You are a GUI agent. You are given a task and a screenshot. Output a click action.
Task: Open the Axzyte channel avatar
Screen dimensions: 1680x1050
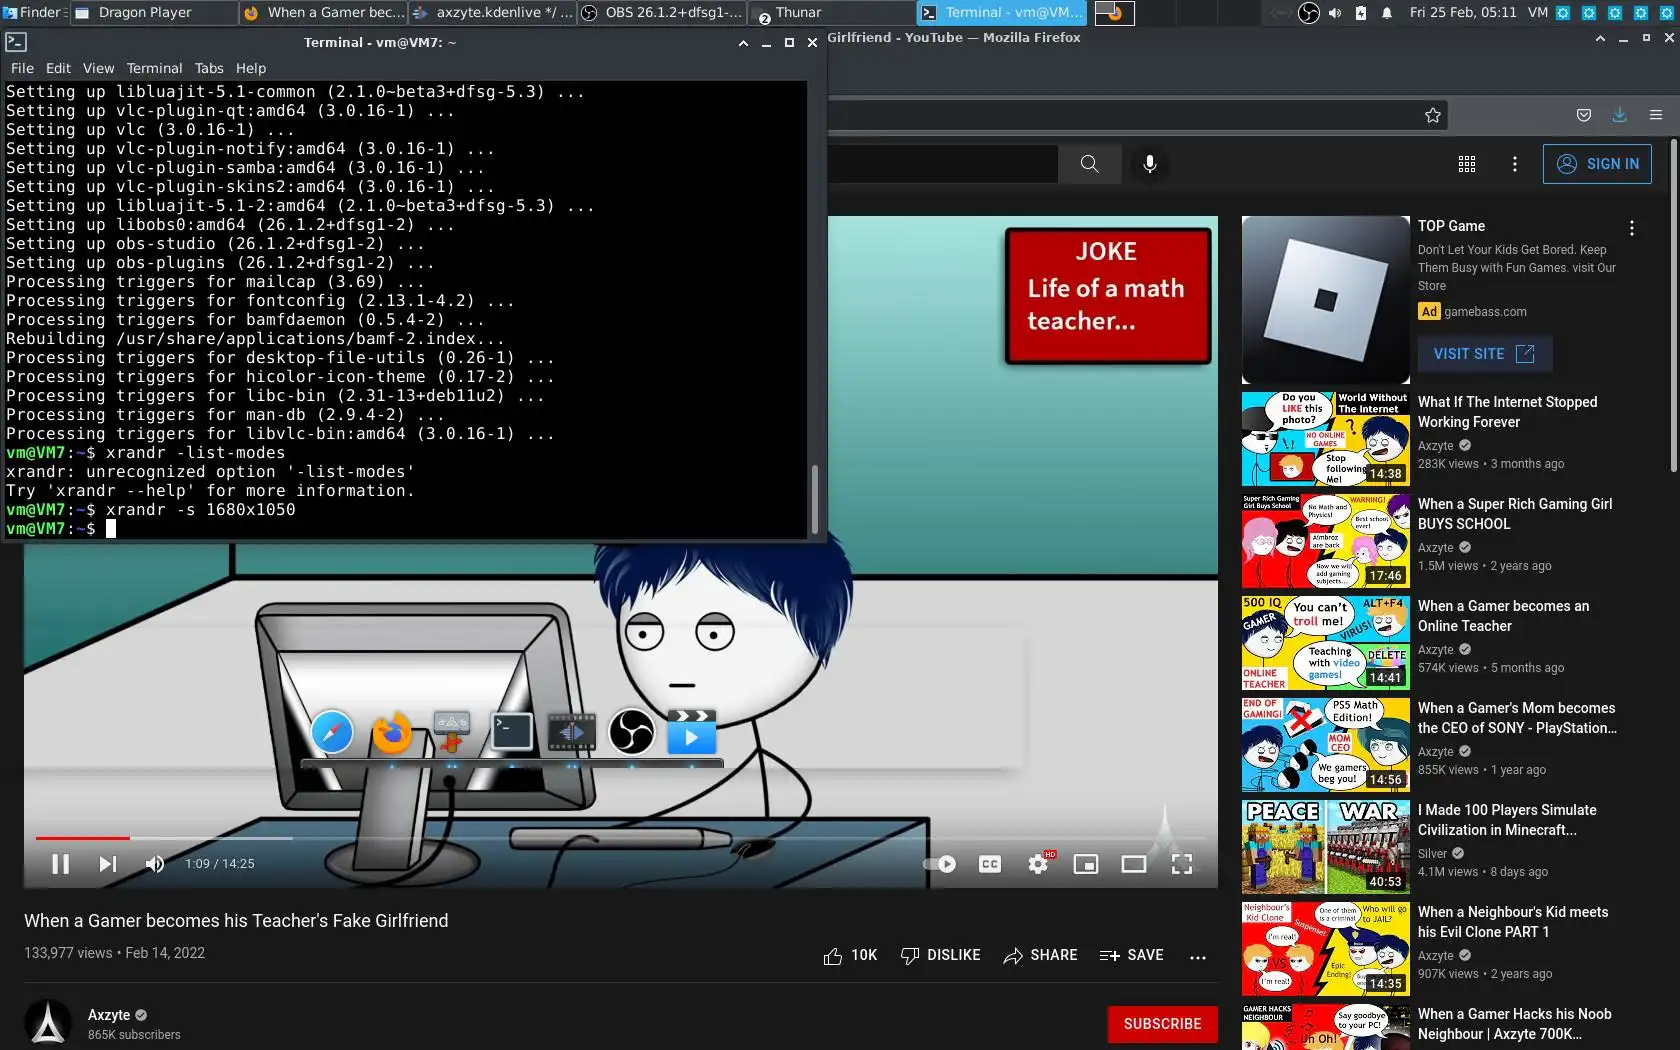pyautogui.click(x=48, y=1023)
